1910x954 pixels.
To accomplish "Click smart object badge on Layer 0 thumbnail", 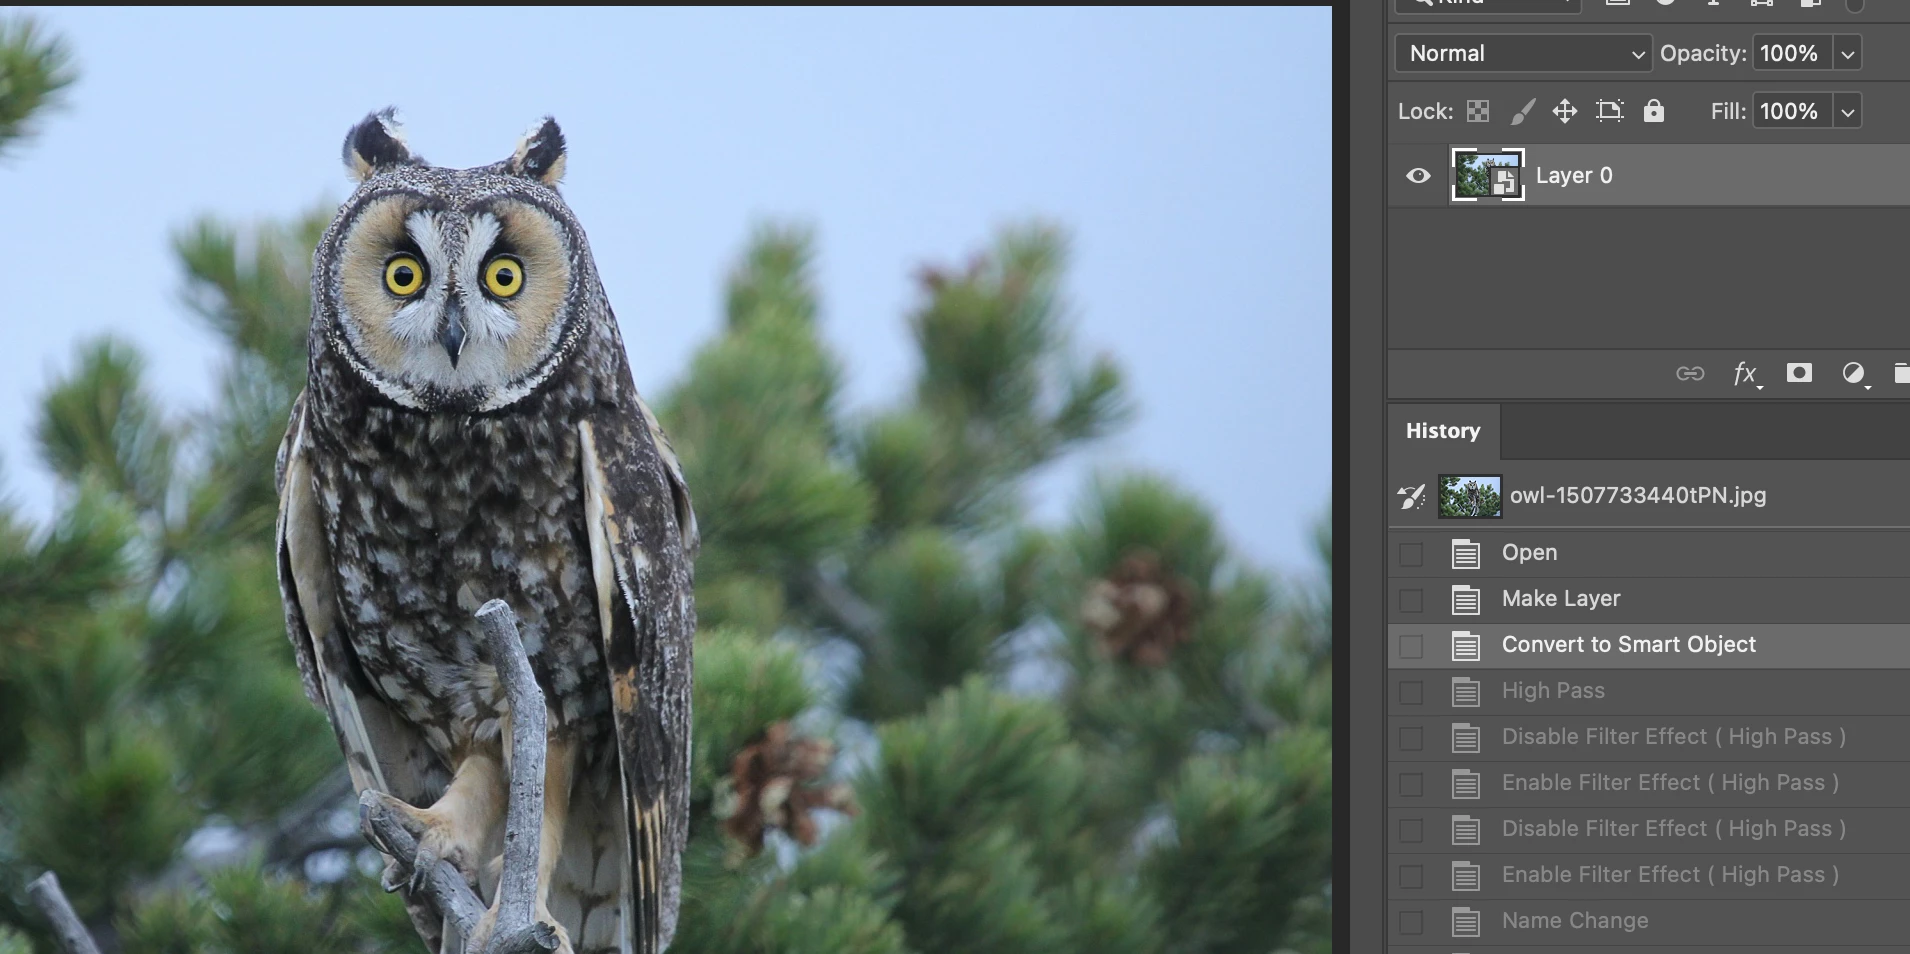I will tap(1504, 182).
